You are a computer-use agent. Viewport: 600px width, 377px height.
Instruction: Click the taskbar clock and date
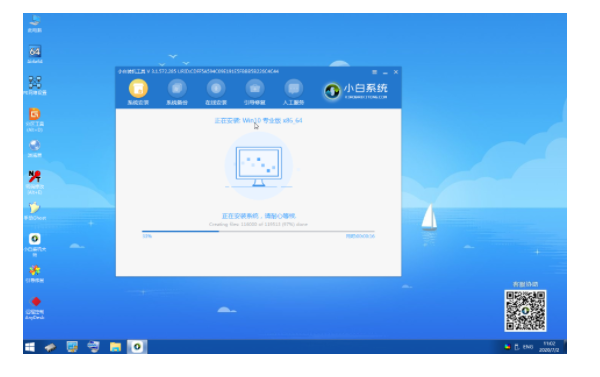(549, 347)
